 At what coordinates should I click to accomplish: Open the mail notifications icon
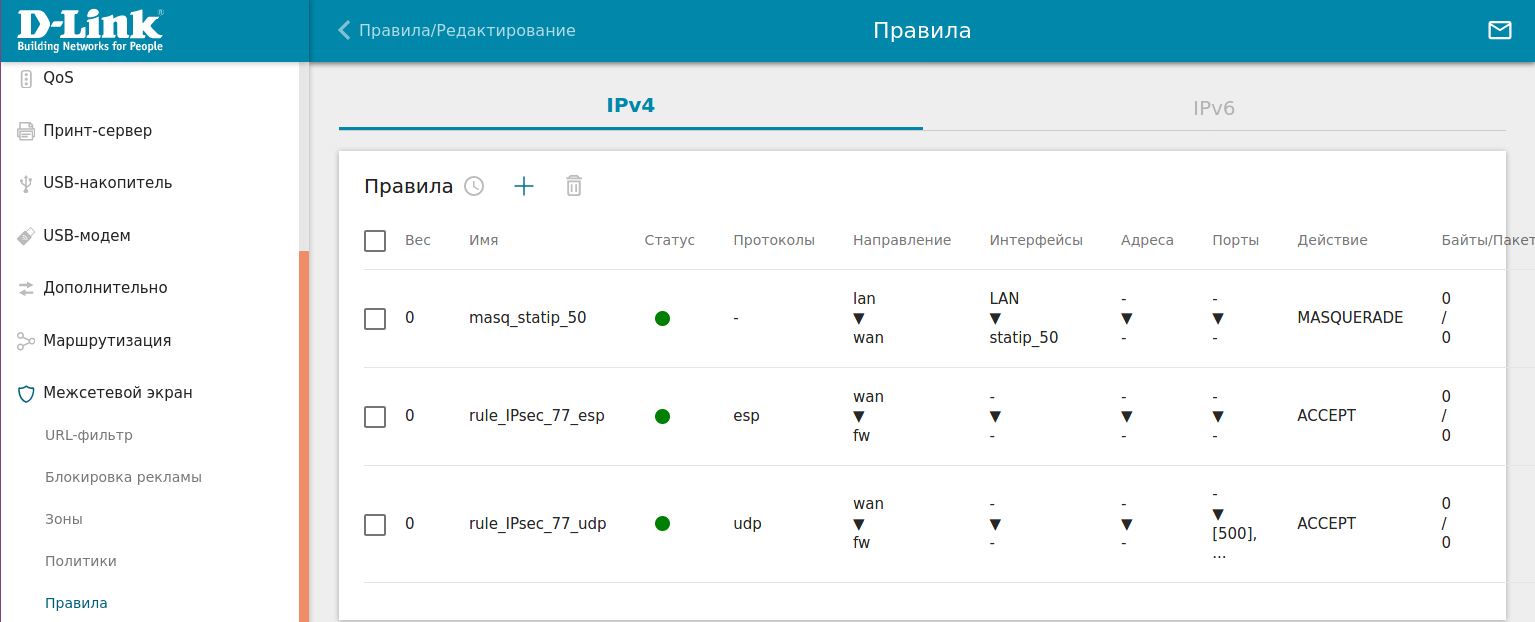[x=1499, y=31]
